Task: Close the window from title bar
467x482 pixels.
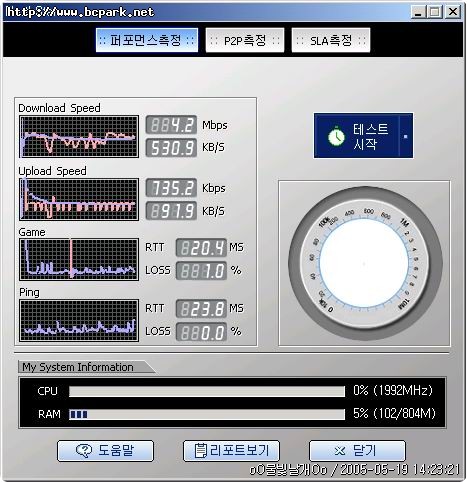Action: click(453, 12)
